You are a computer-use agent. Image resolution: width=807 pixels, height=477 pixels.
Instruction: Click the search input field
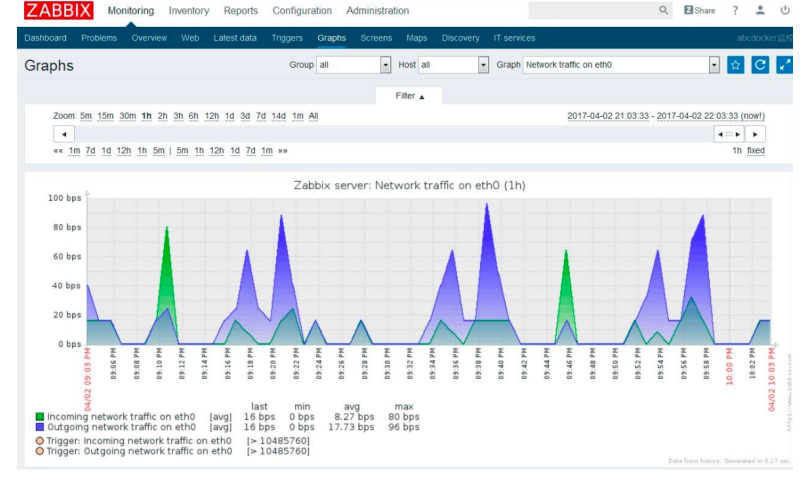click(593, 10)
